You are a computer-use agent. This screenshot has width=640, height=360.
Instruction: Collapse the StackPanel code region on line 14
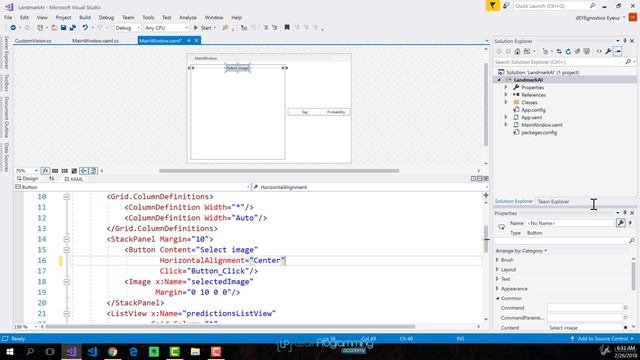(x=67, y=239)
